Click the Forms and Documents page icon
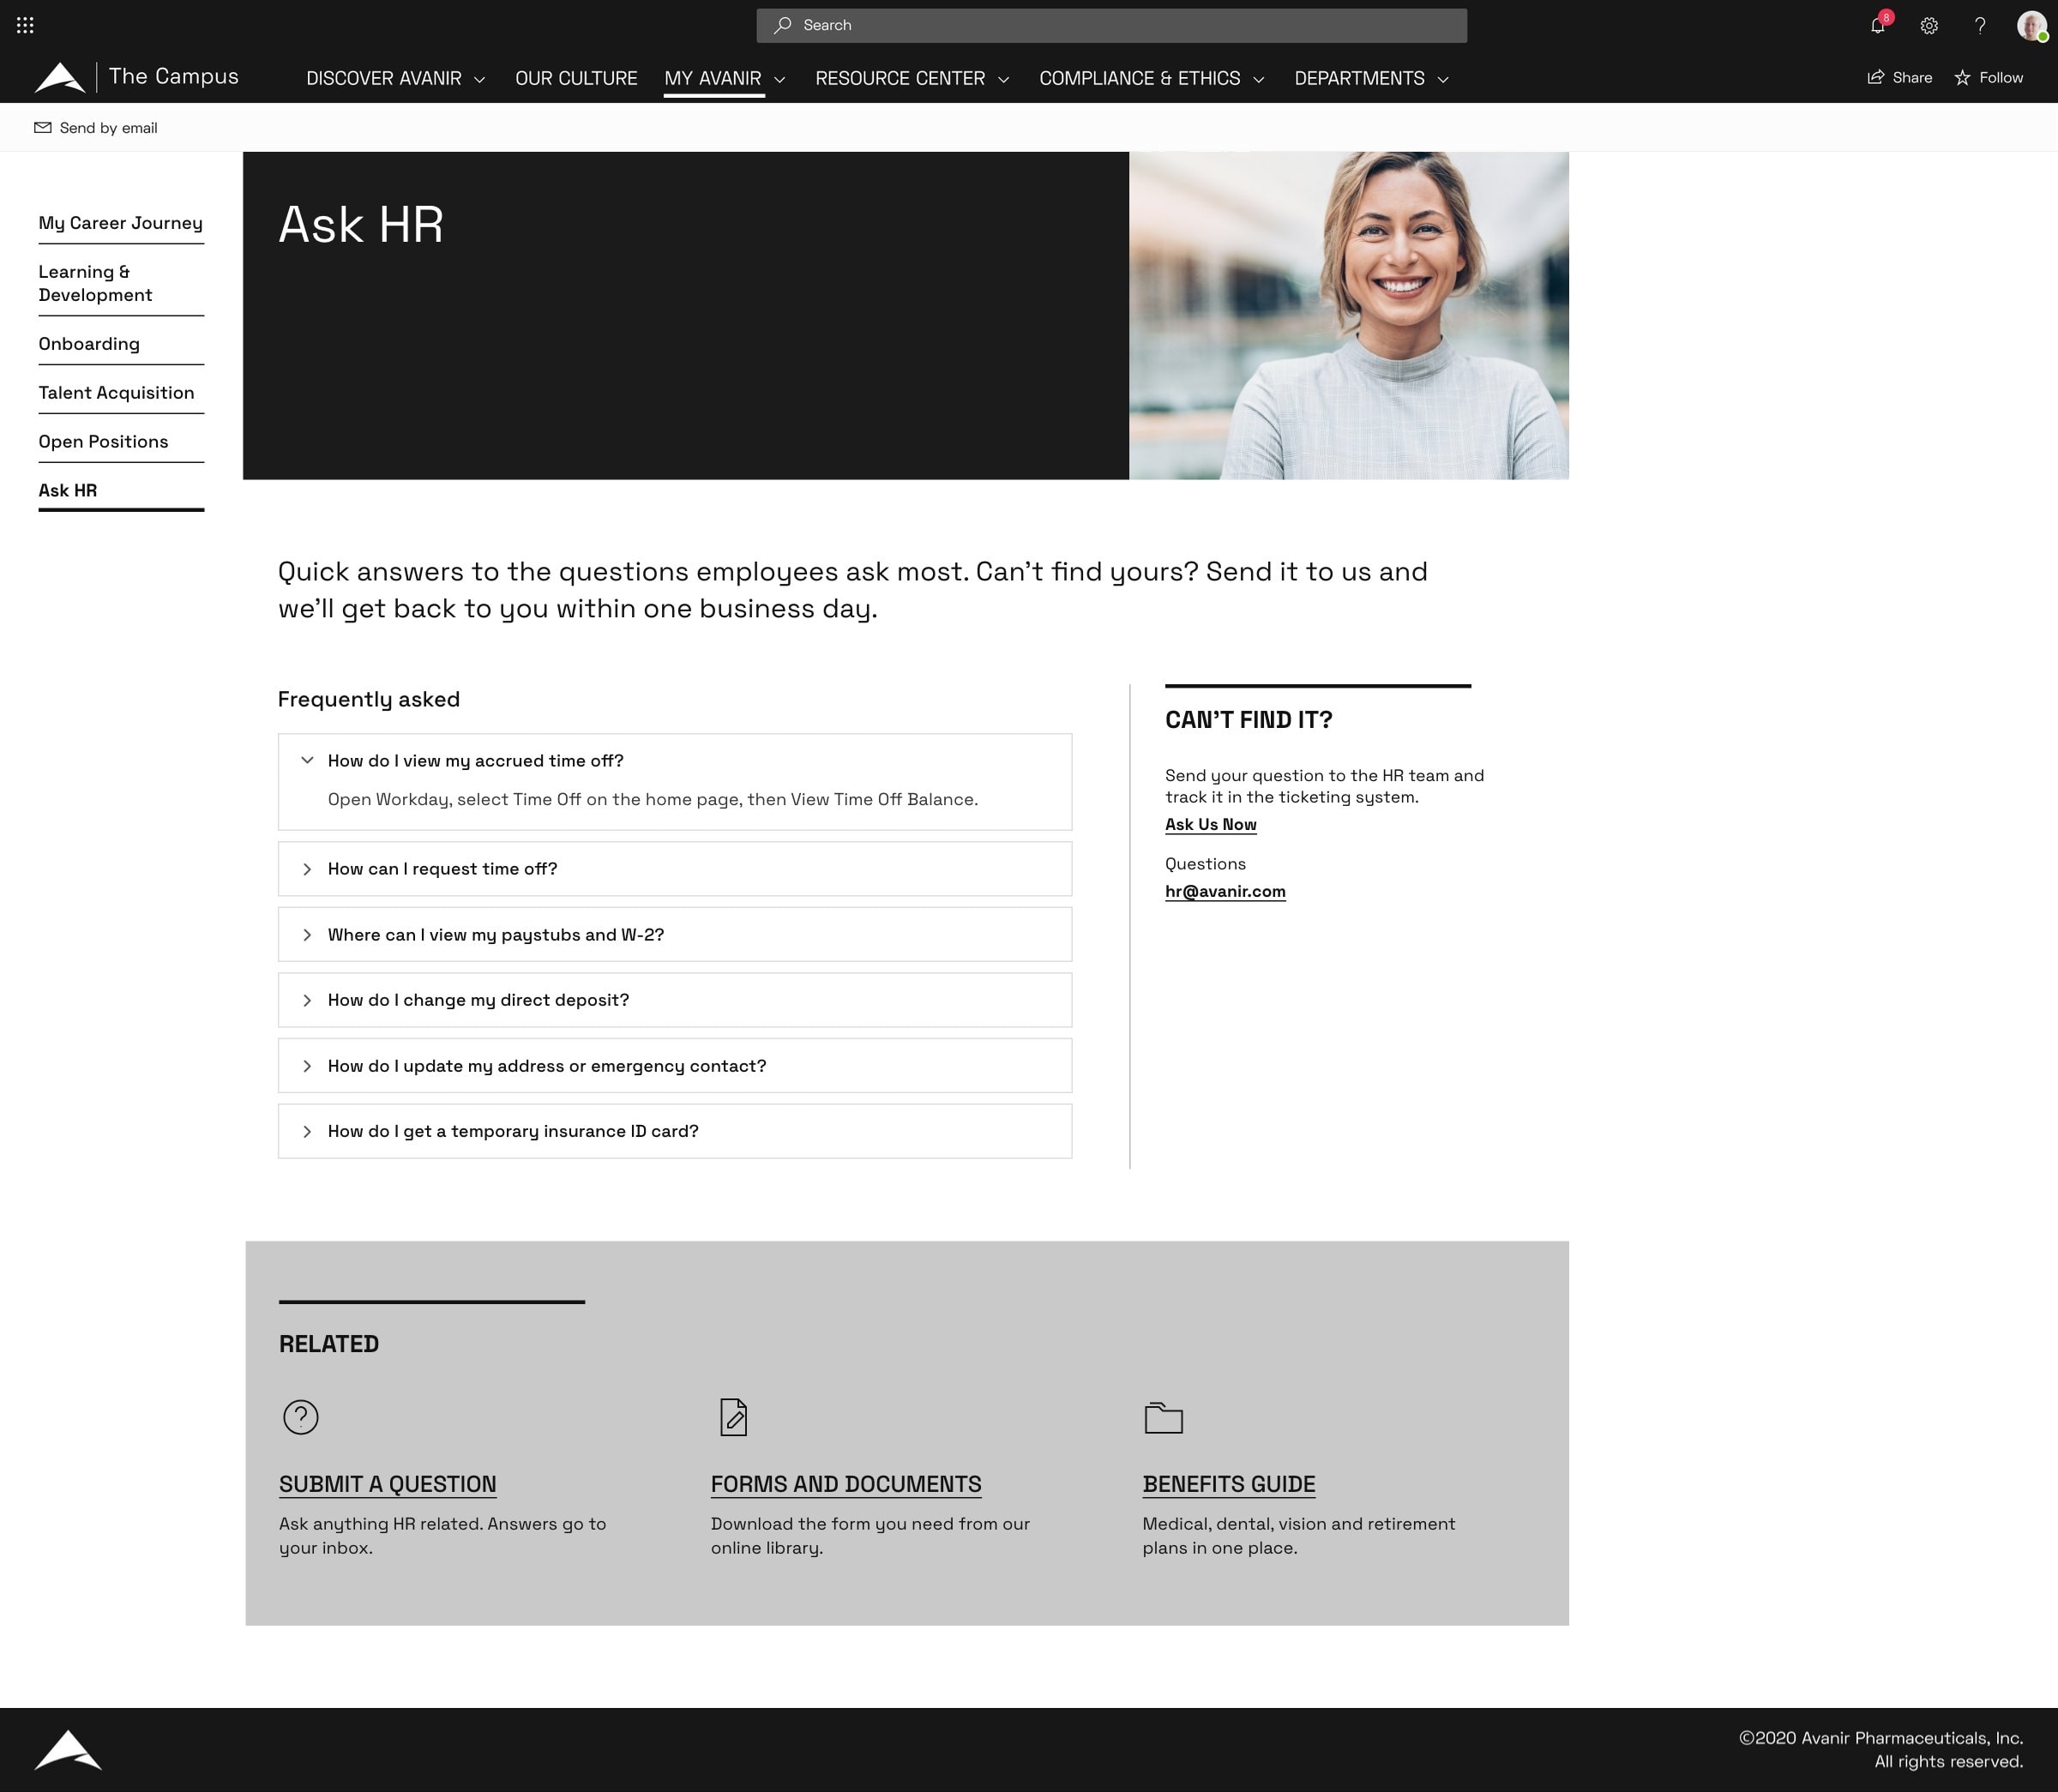This screenshot has height=1792, width=2058. (x=733, y=1417)
